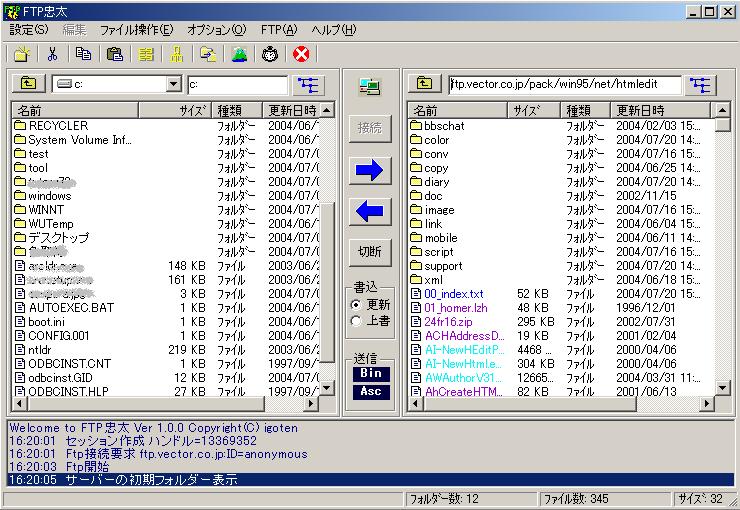Toggle Asc transfer mode
Image resolution: width=740 pixels, height=510 pixels.
pos(371,392)
